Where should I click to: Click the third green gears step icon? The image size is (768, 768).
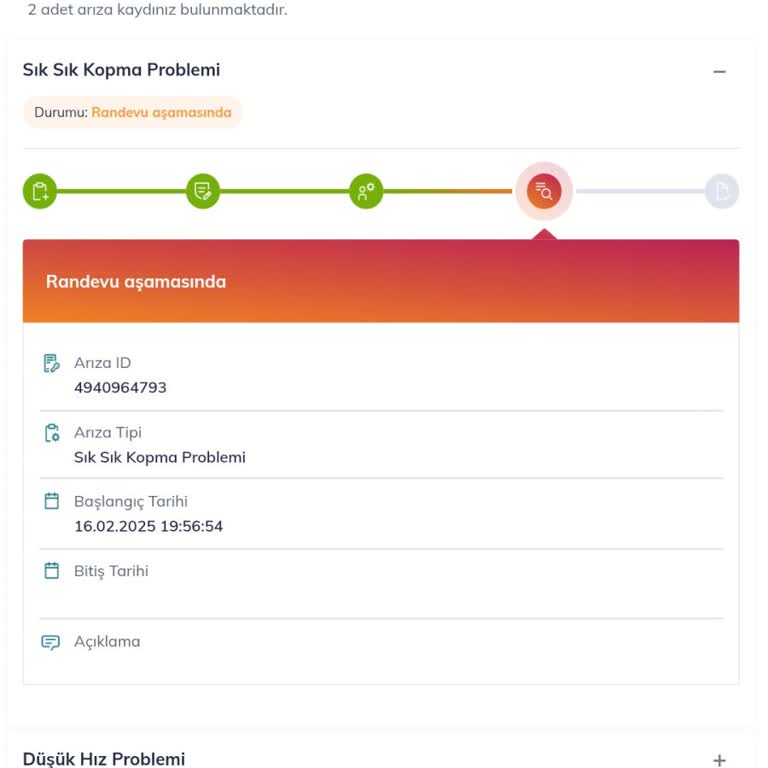(x=366, y=191)
